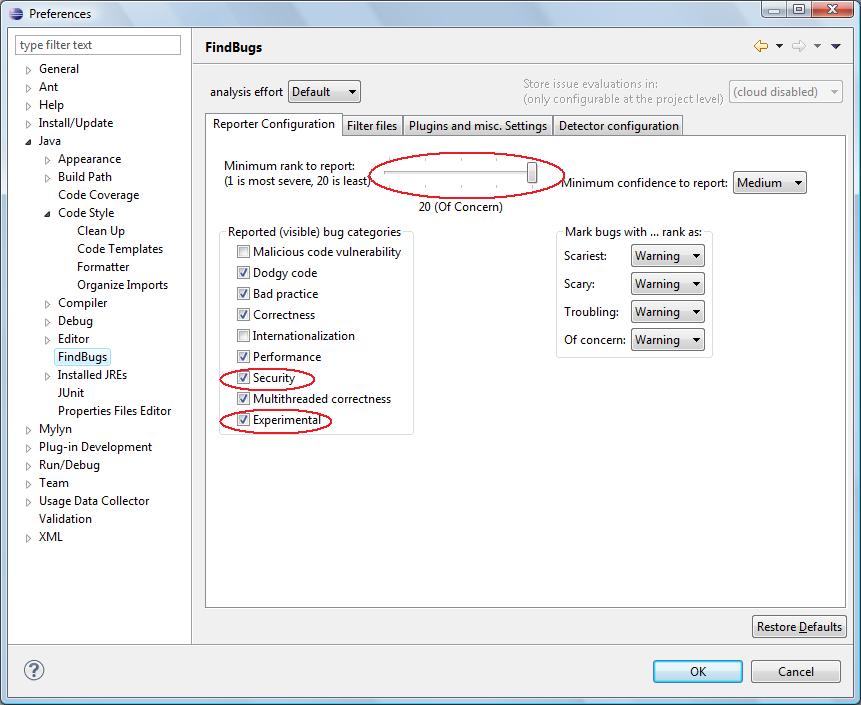Expand the General tree node
Image resolution: width=861 pixels, height=705 pixels.
click(29, 70)
